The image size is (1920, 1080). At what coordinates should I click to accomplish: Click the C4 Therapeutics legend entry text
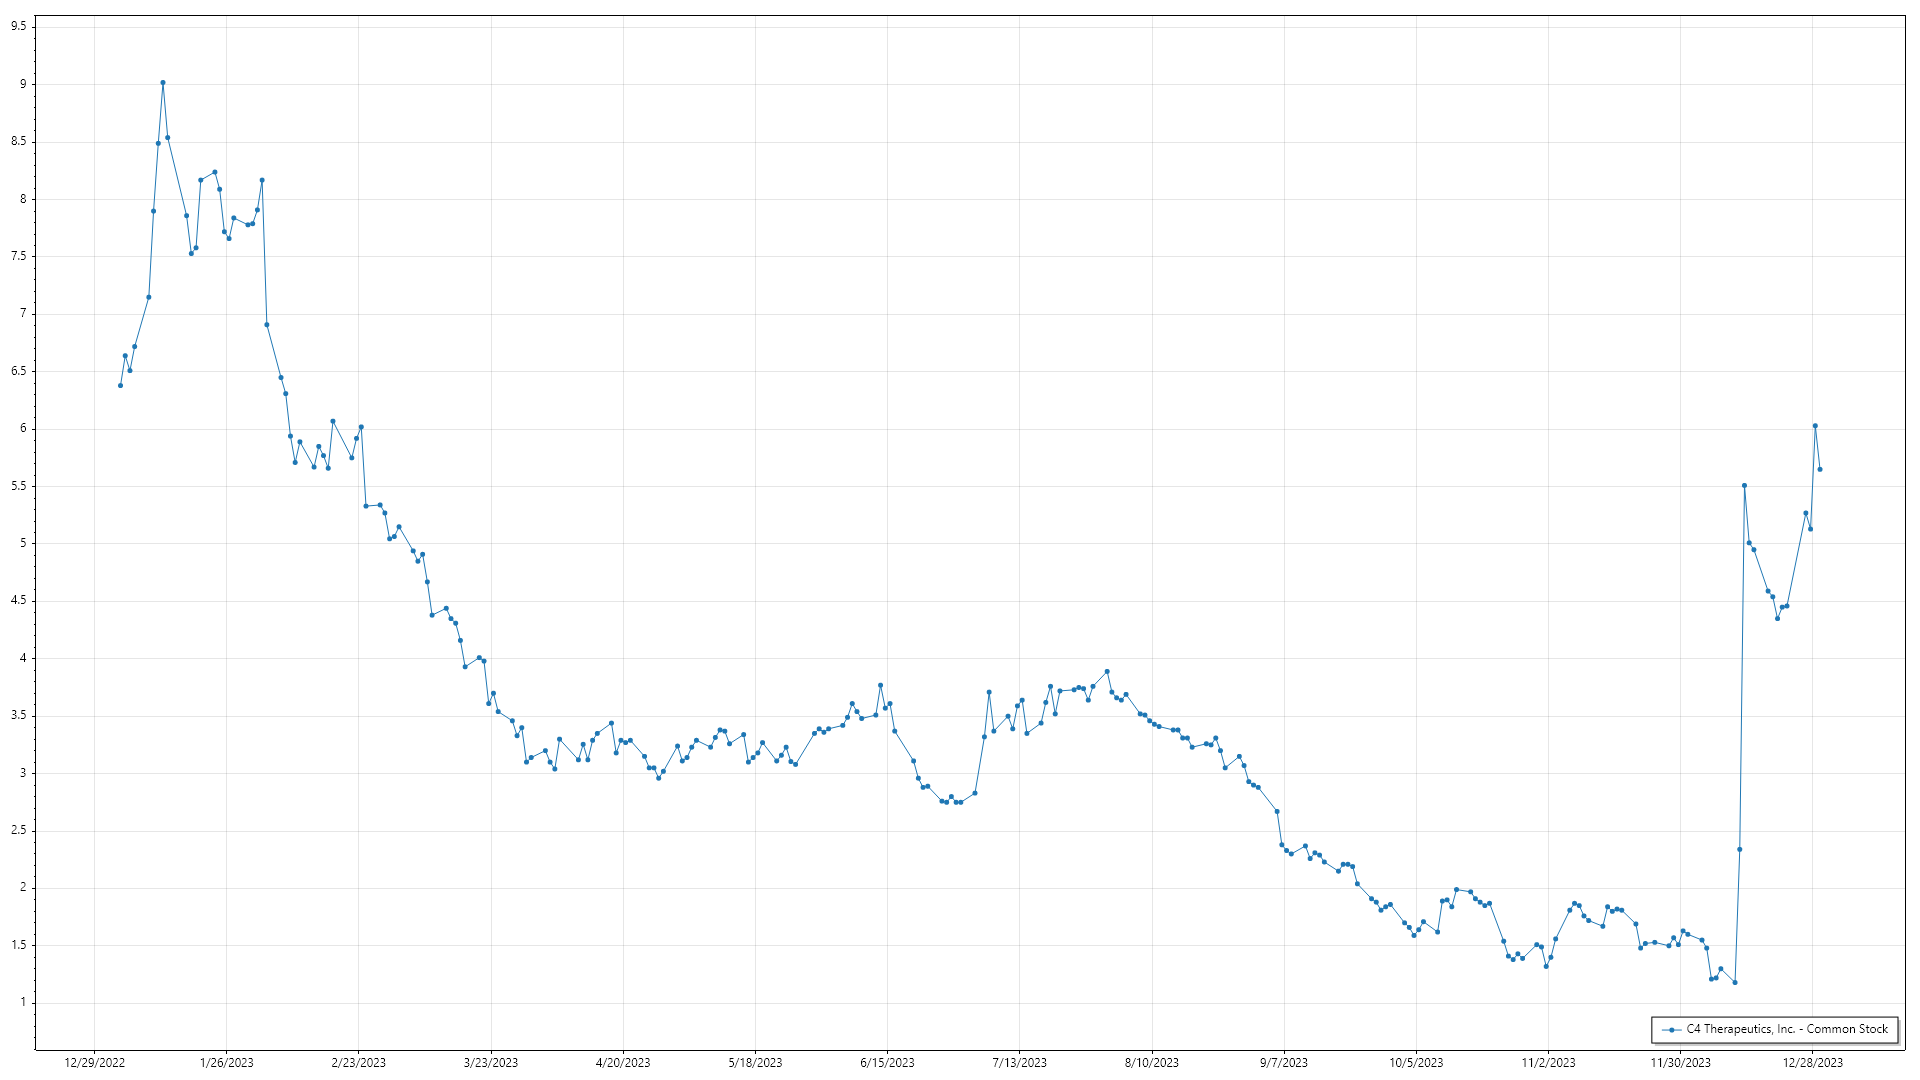click(x=1787, y=1029)
